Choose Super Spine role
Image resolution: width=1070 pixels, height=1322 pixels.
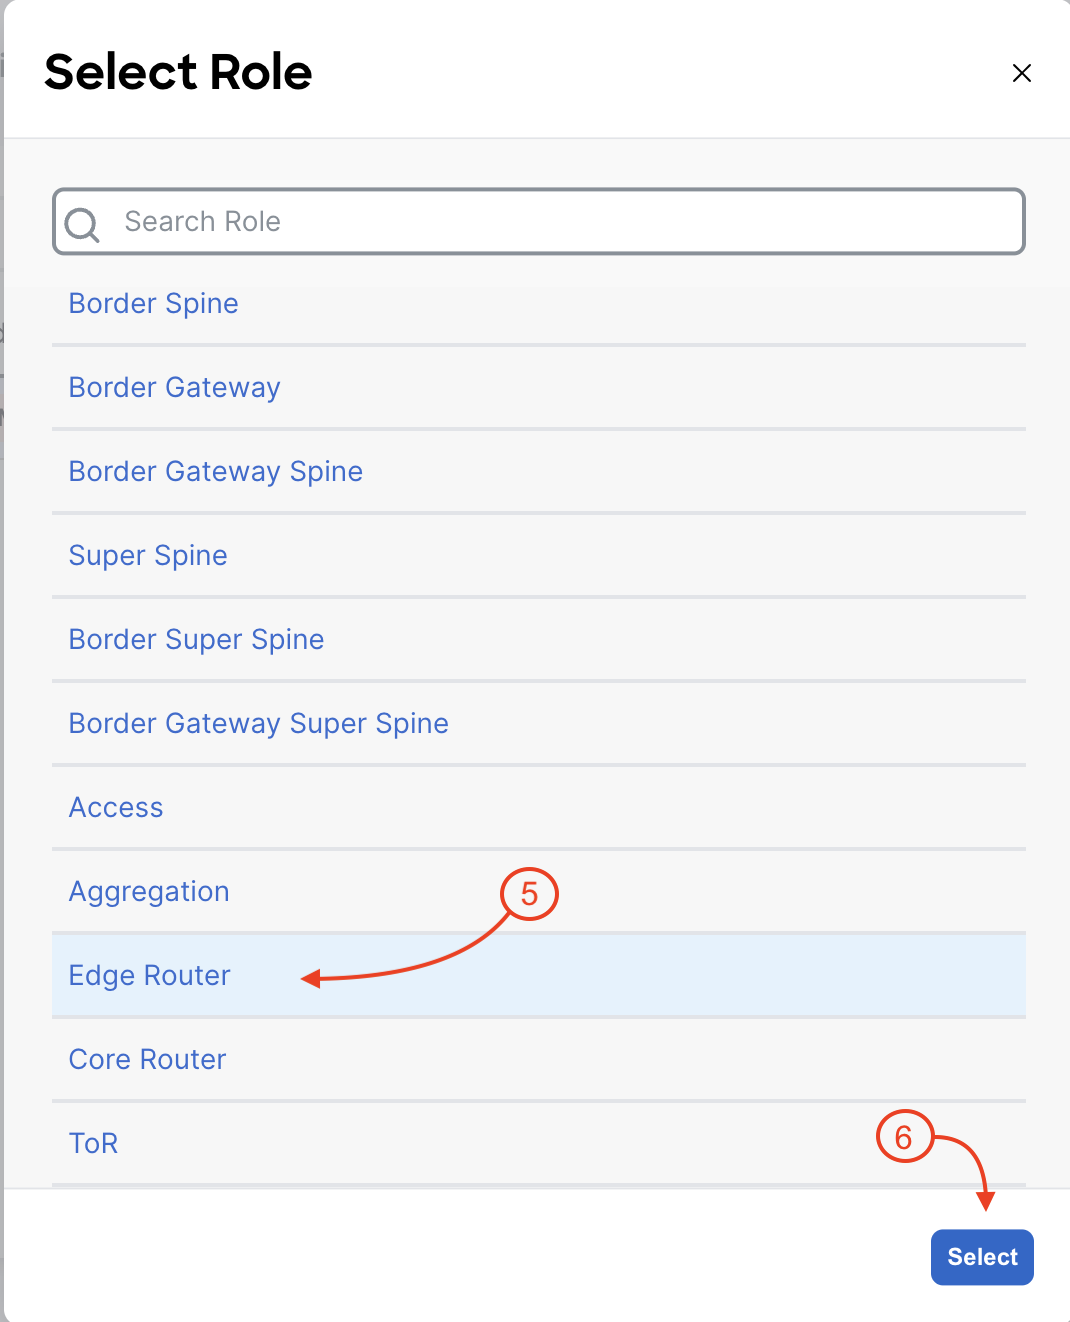pos(539,555)
